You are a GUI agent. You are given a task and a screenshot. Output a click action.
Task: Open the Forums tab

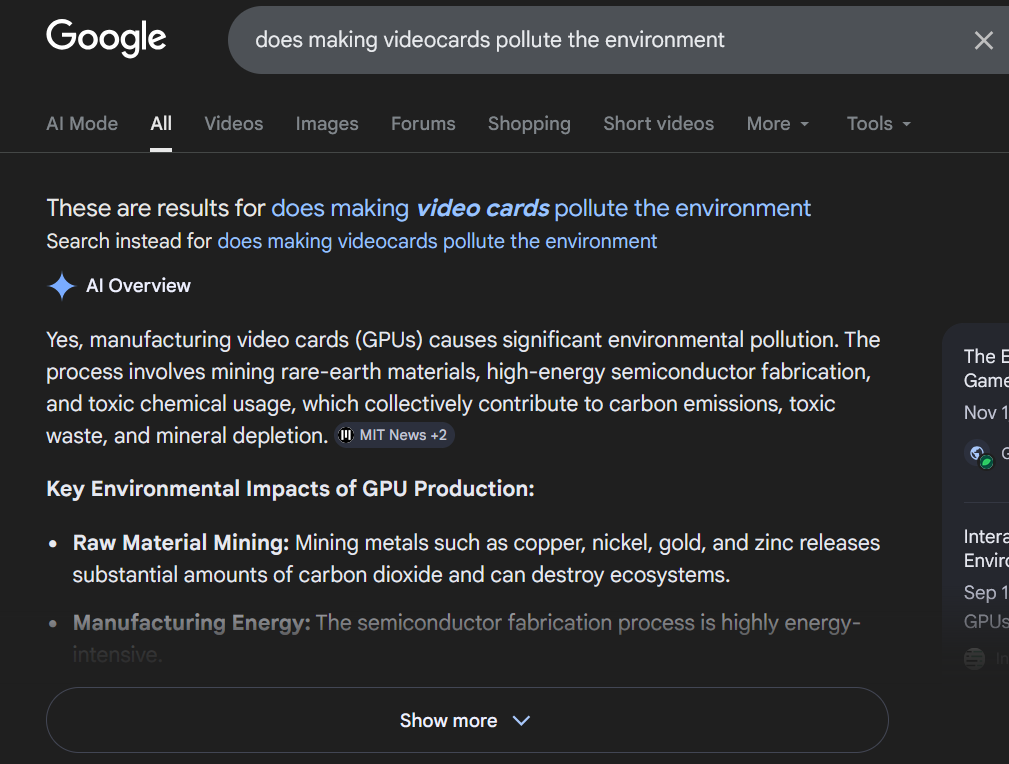coord(423,124)
